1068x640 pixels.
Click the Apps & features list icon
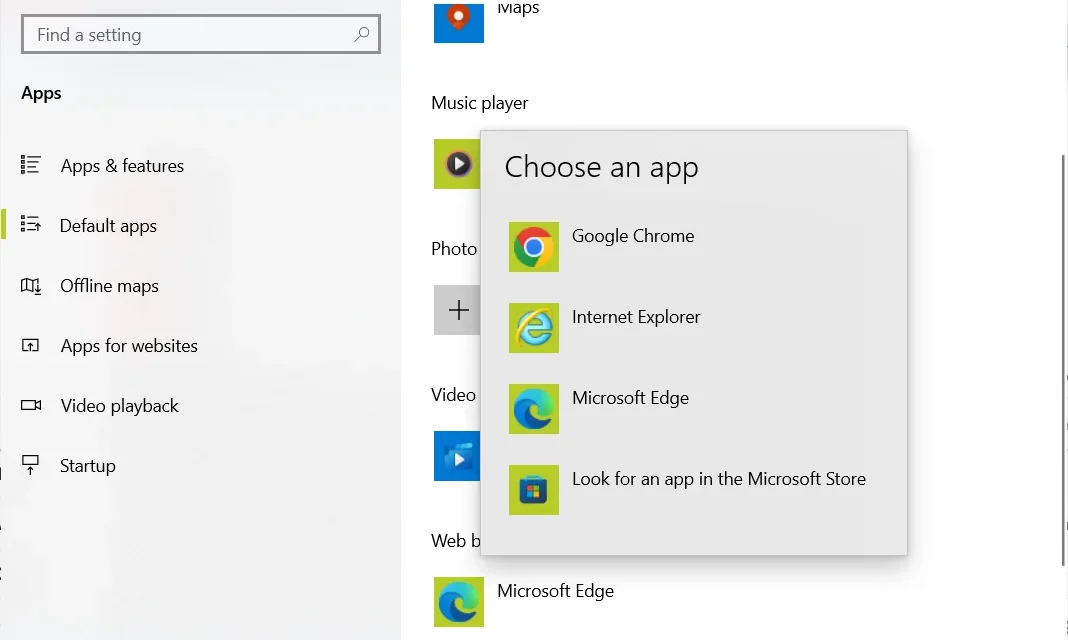pos(31,165)
